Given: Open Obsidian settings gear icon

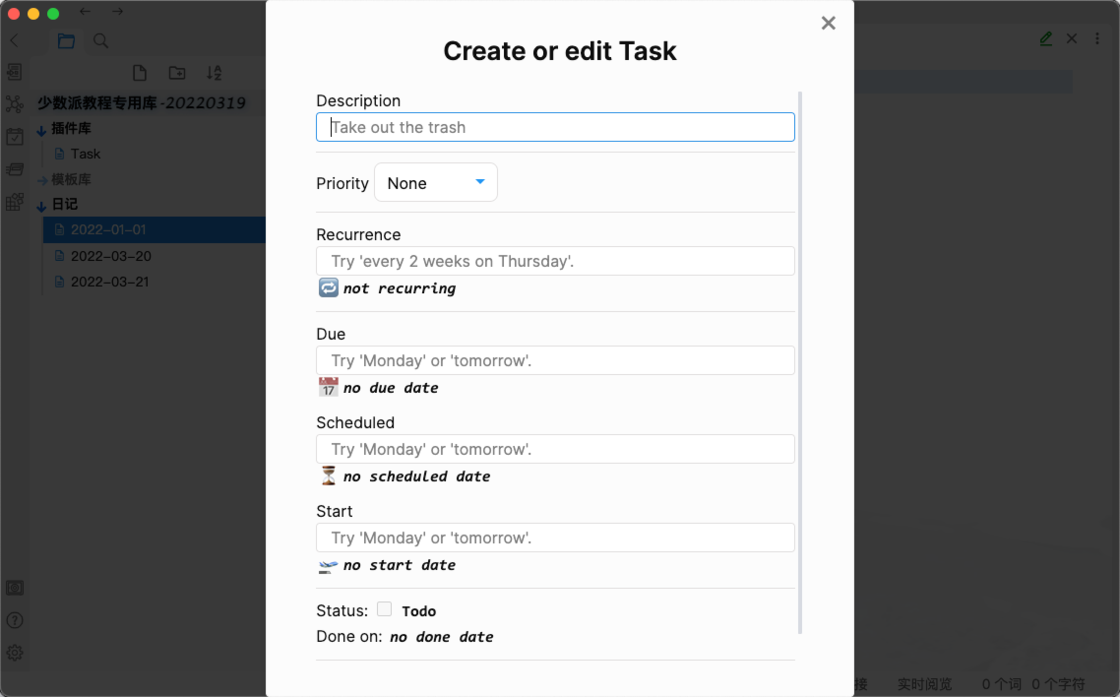Looking at the screenshot, I should pos(14,653).
